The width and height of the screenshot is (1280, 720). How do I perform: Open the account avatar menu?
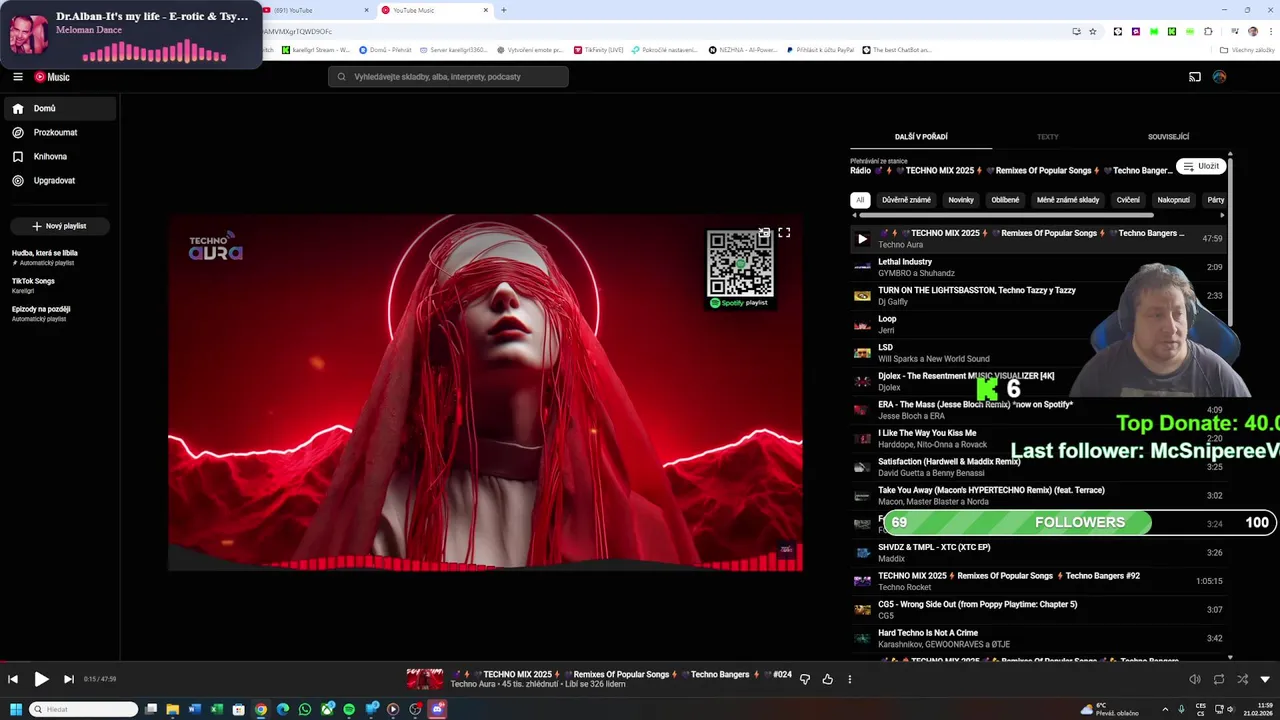1219,77
